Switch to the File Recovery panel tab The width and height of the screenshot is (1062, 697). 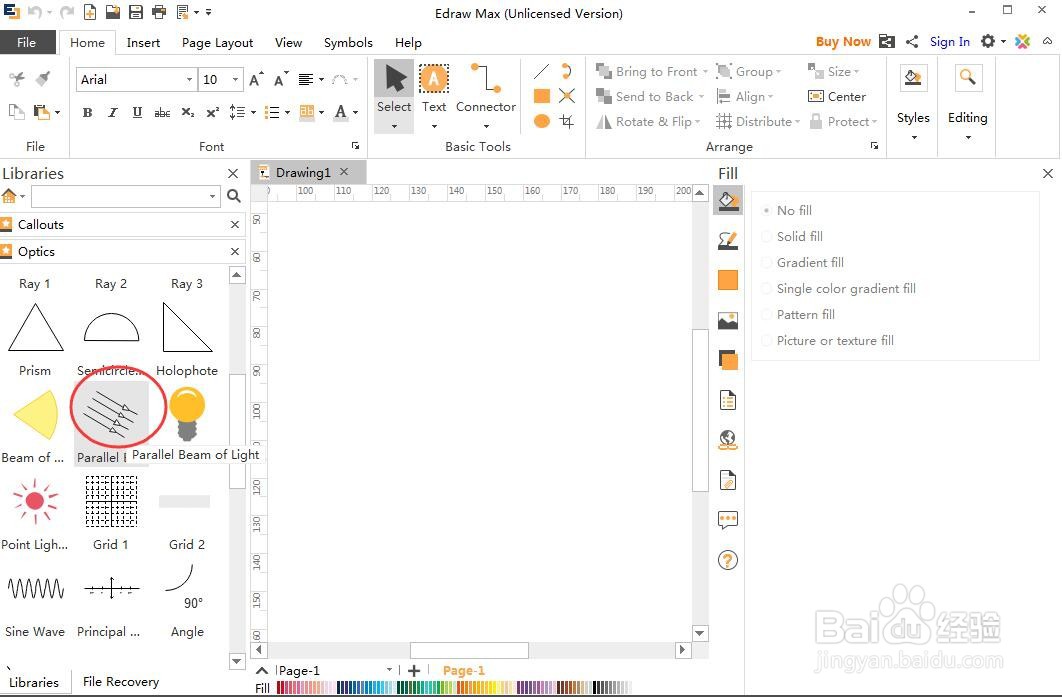[x=121, y=681]
